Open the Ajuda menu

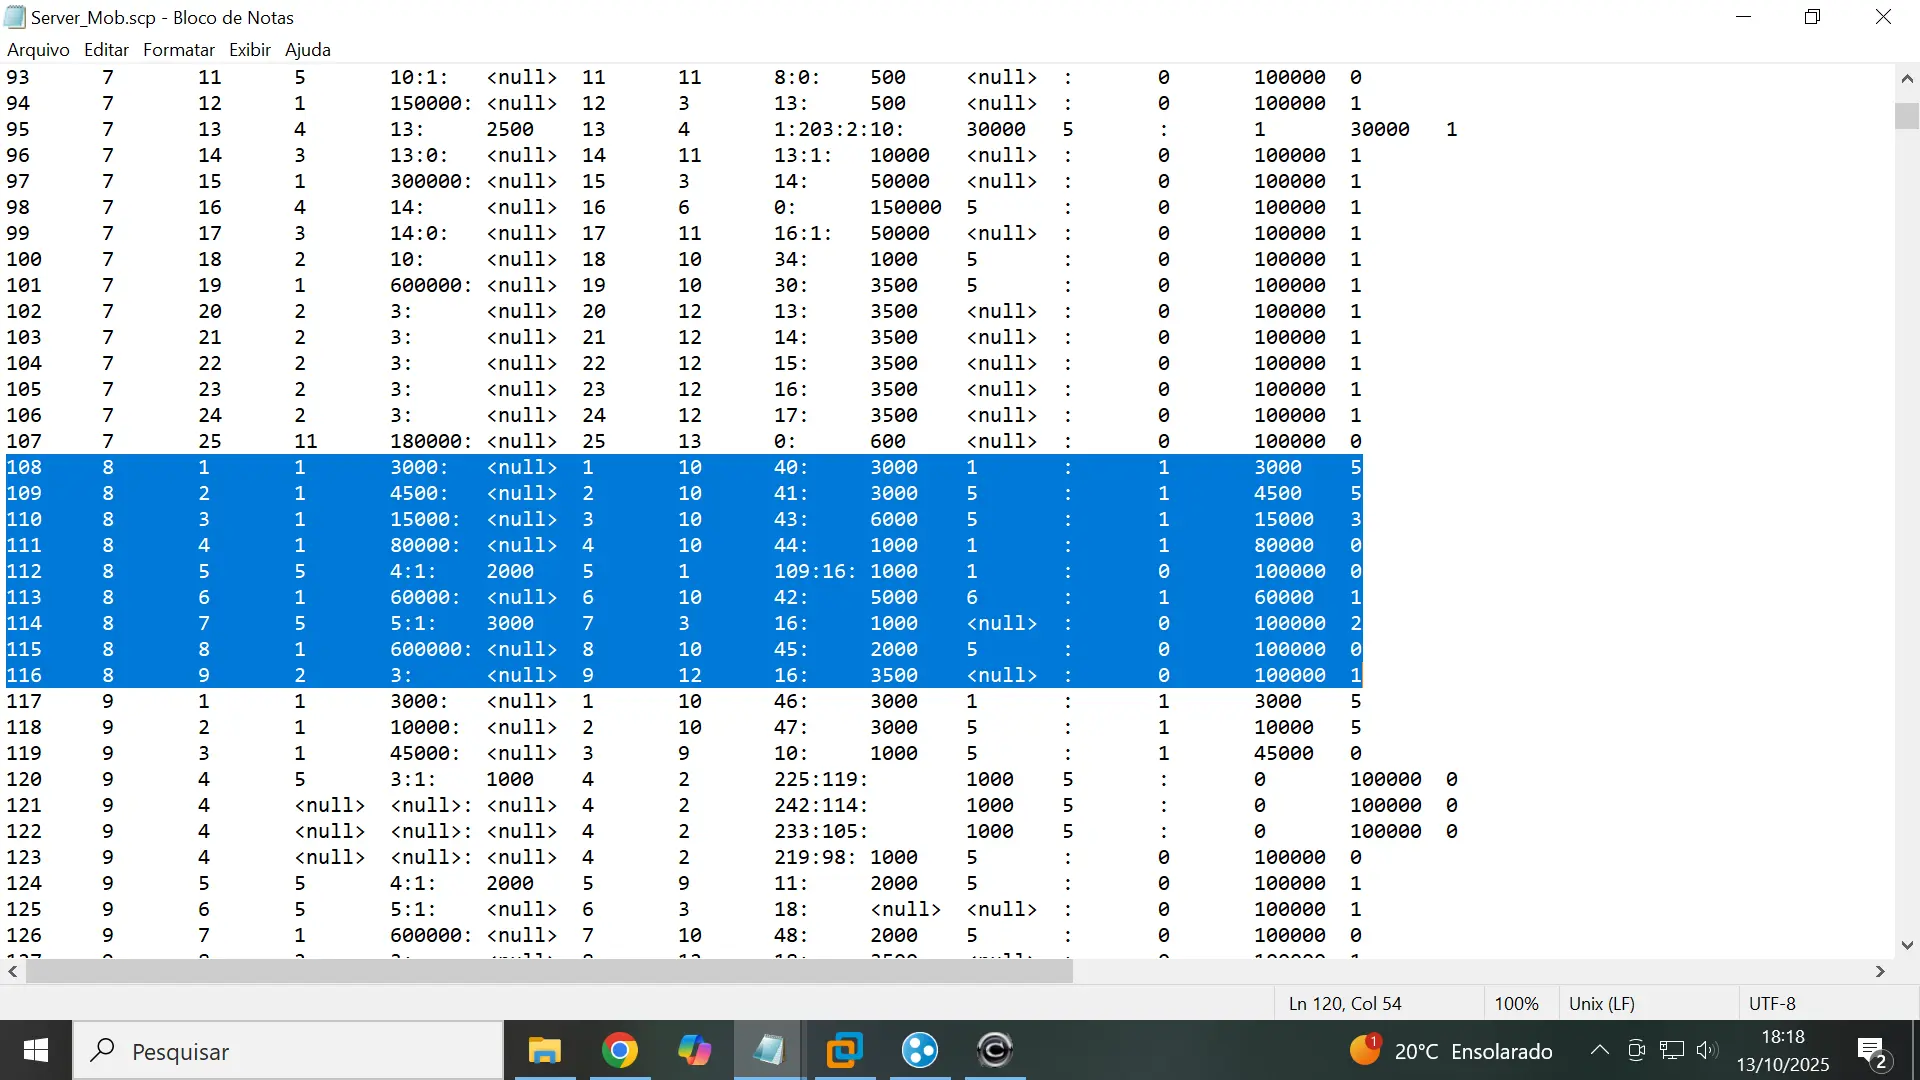[x=307, y=49]
